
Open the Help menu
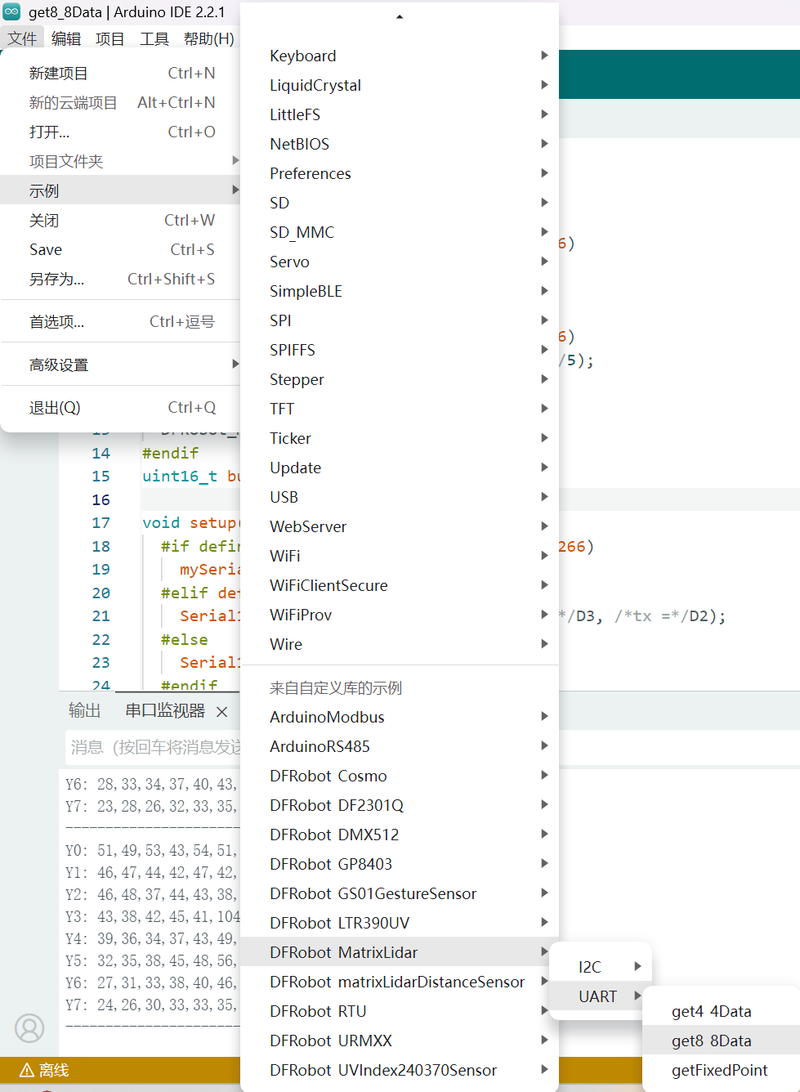click(x=208, y=39)
